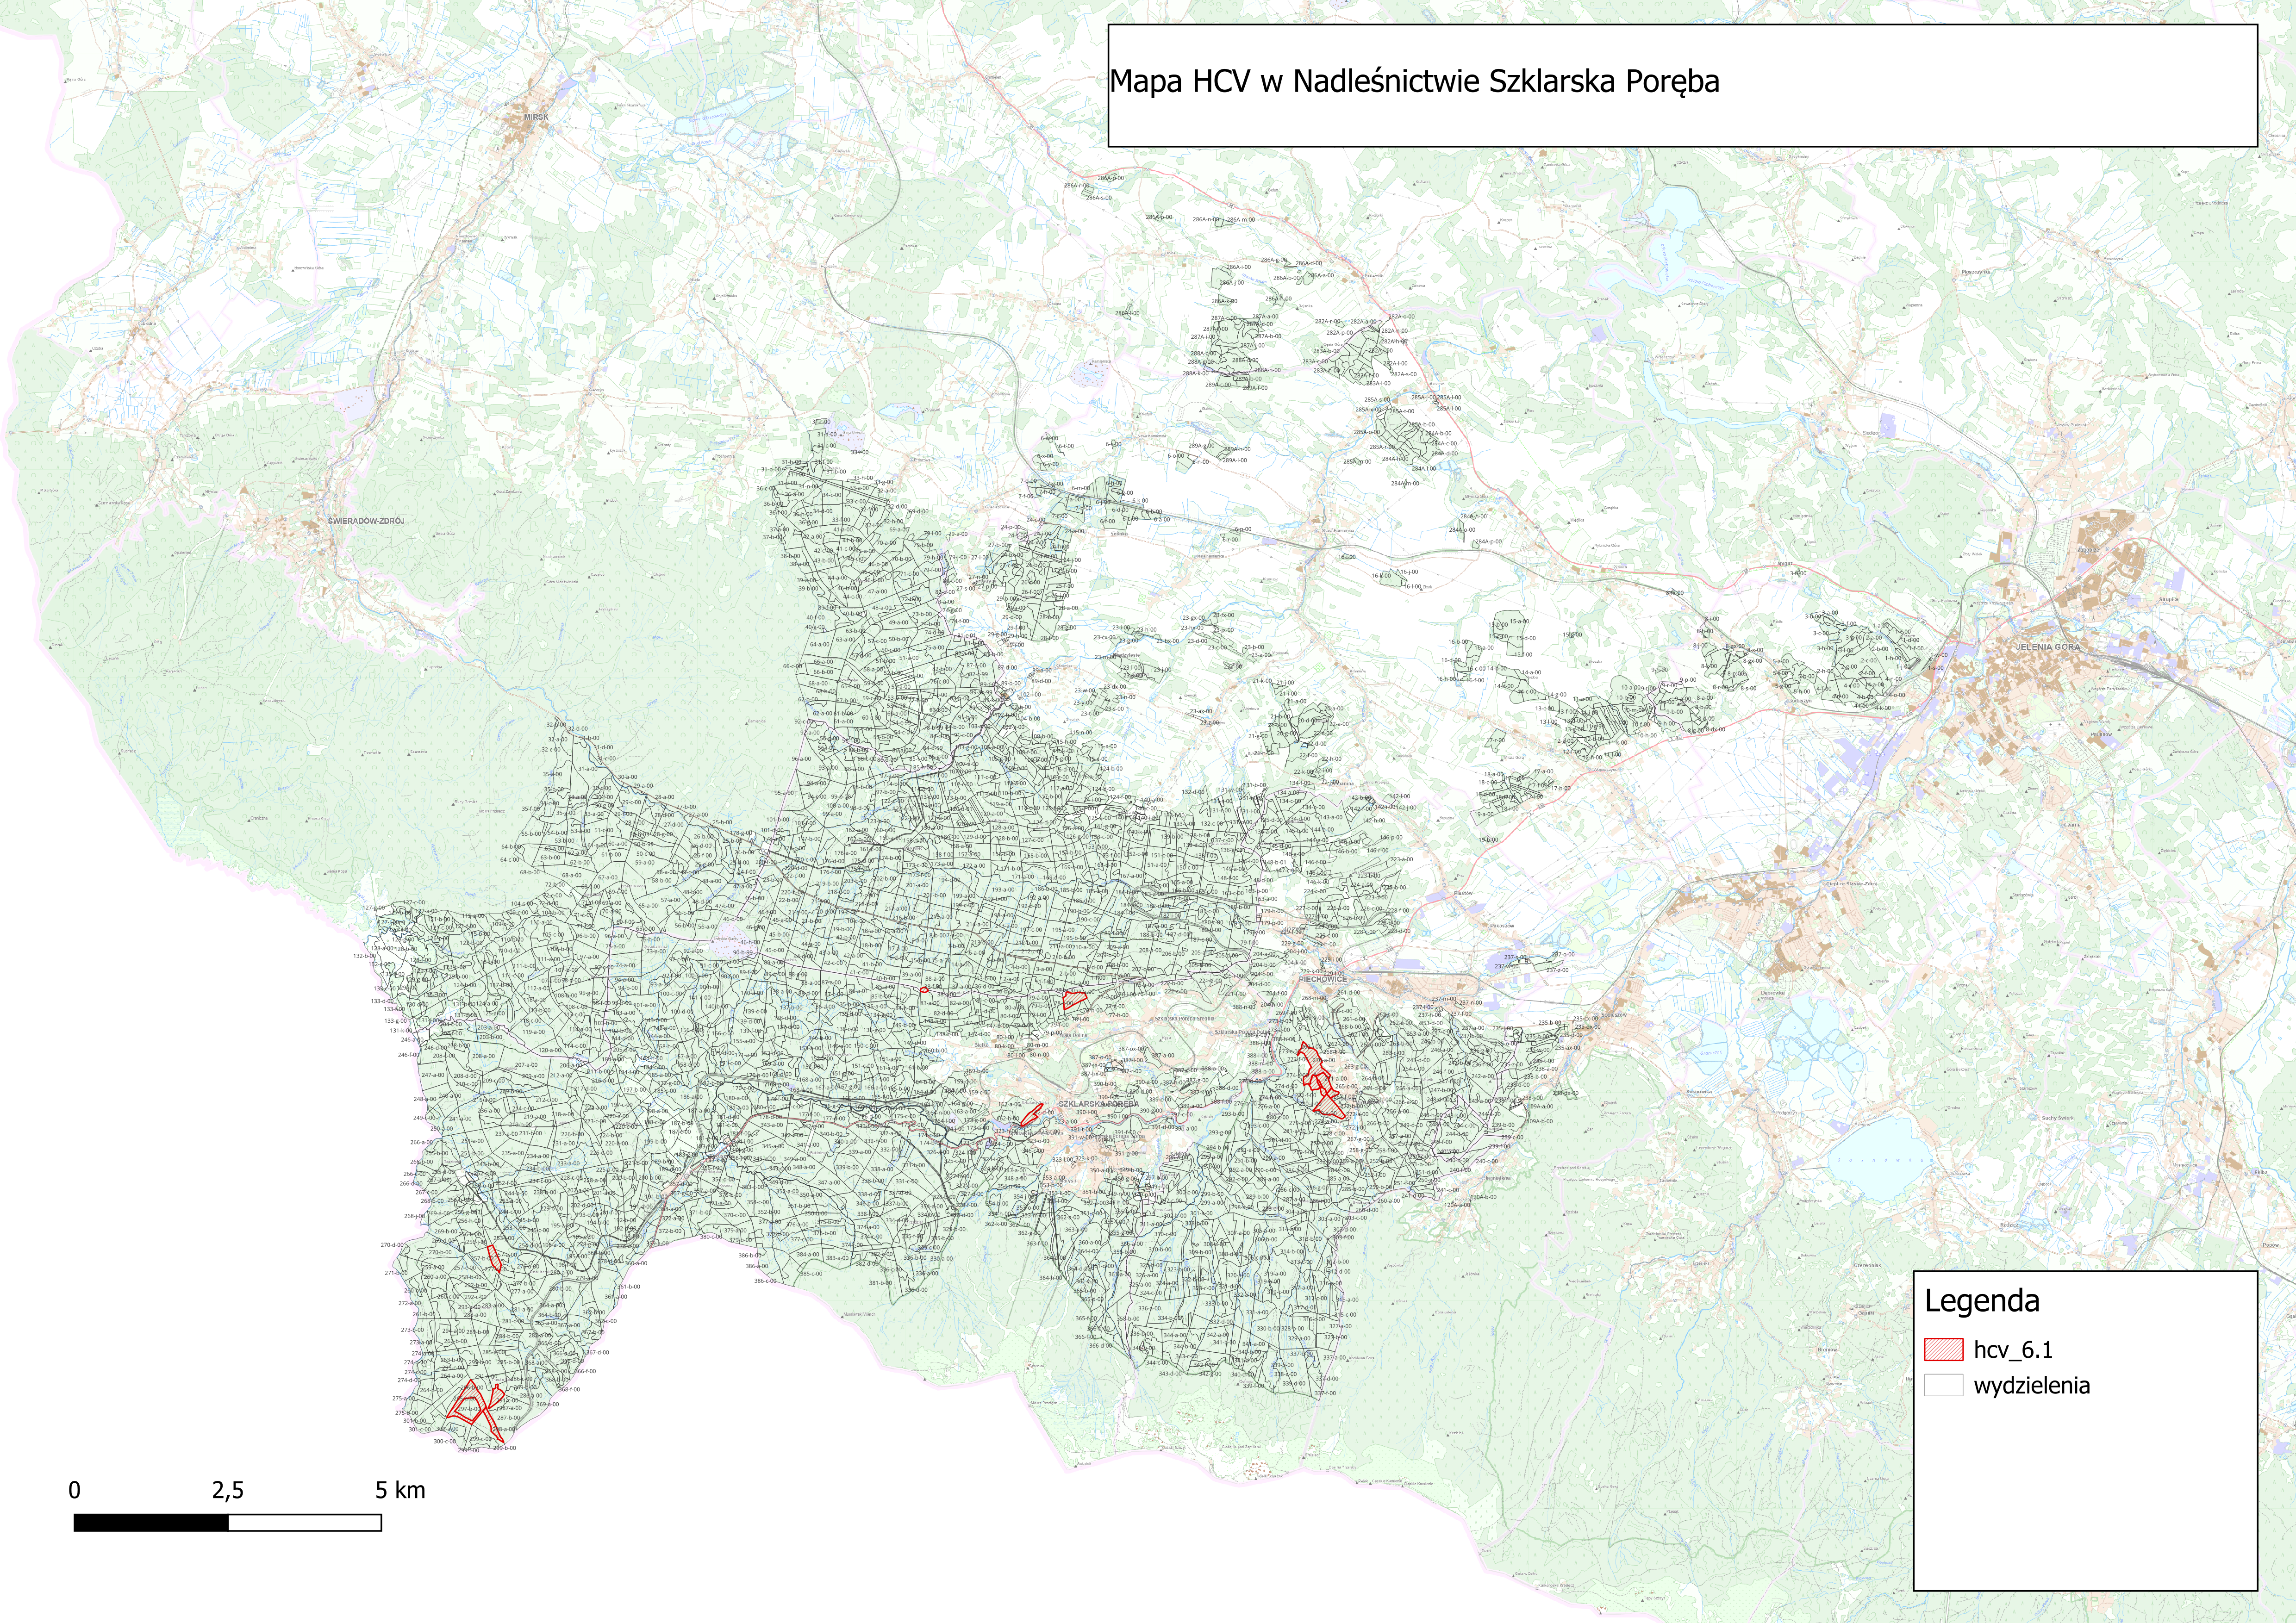This screenshot has height=1623, width=2296.
Task: Click the '5 km' scale bar label
Action: tap(400, 1490)
